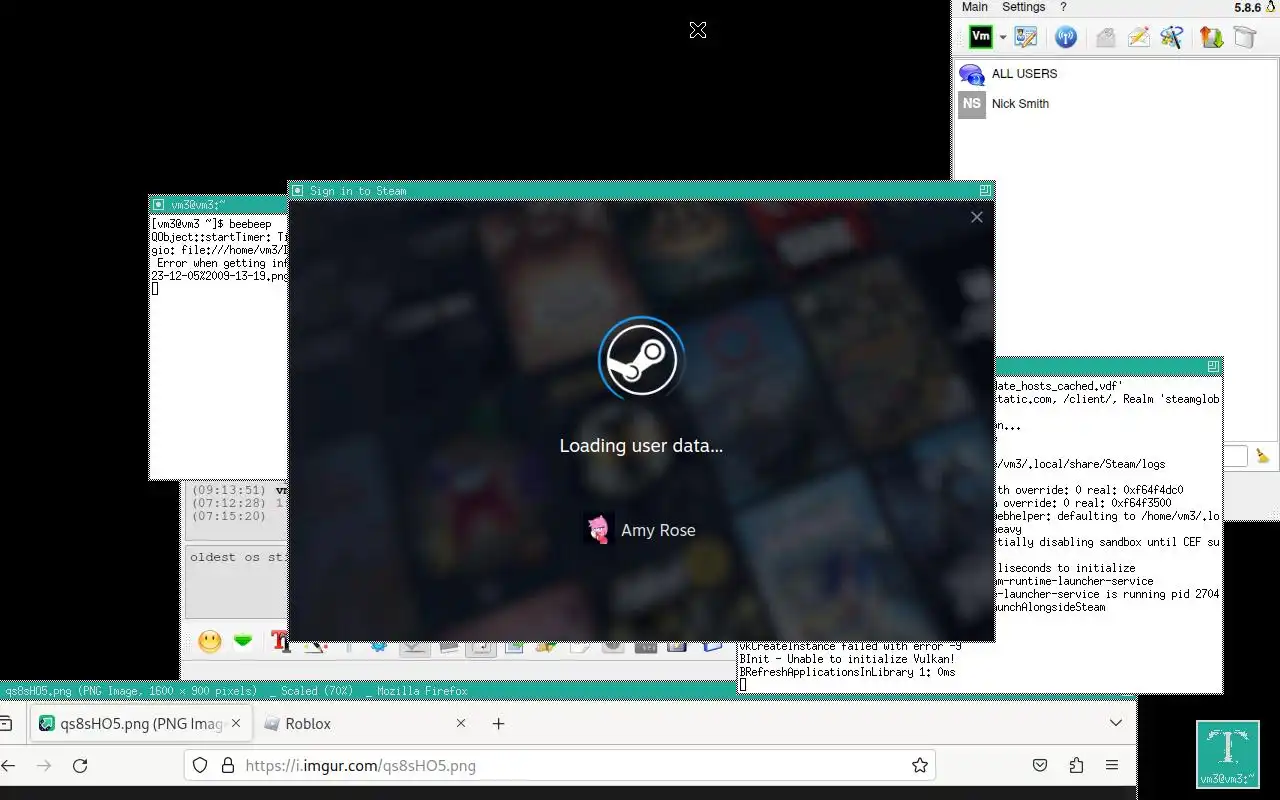Open the status dropdown arrow next to Vm
This screenshot has width=1280, height=800.
pyautogui.click(x=1002, y=38)
